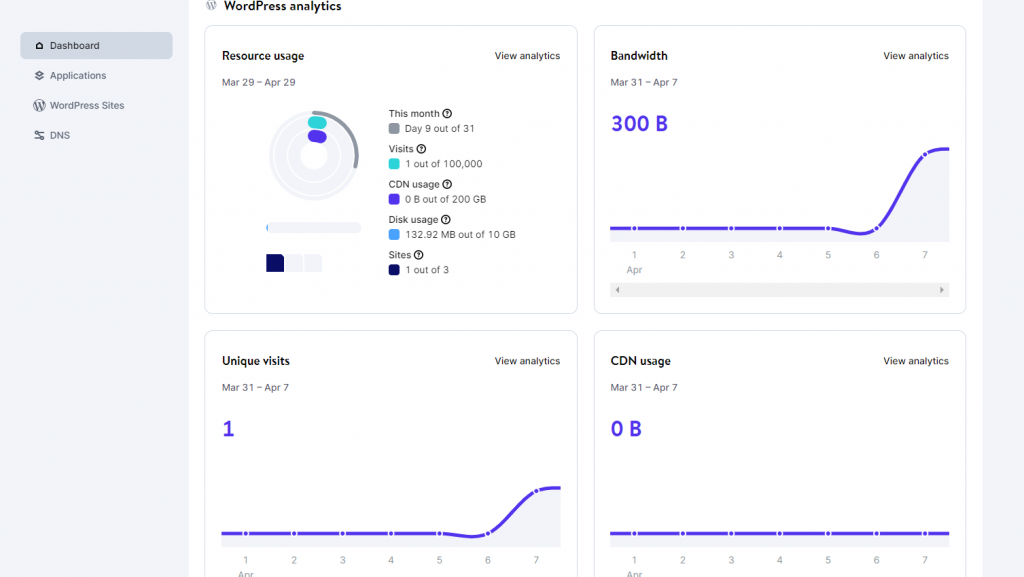Click the 'Mar 29 – Apr 29' date range
Screen dimensions: 1024x577
[259, 82]
